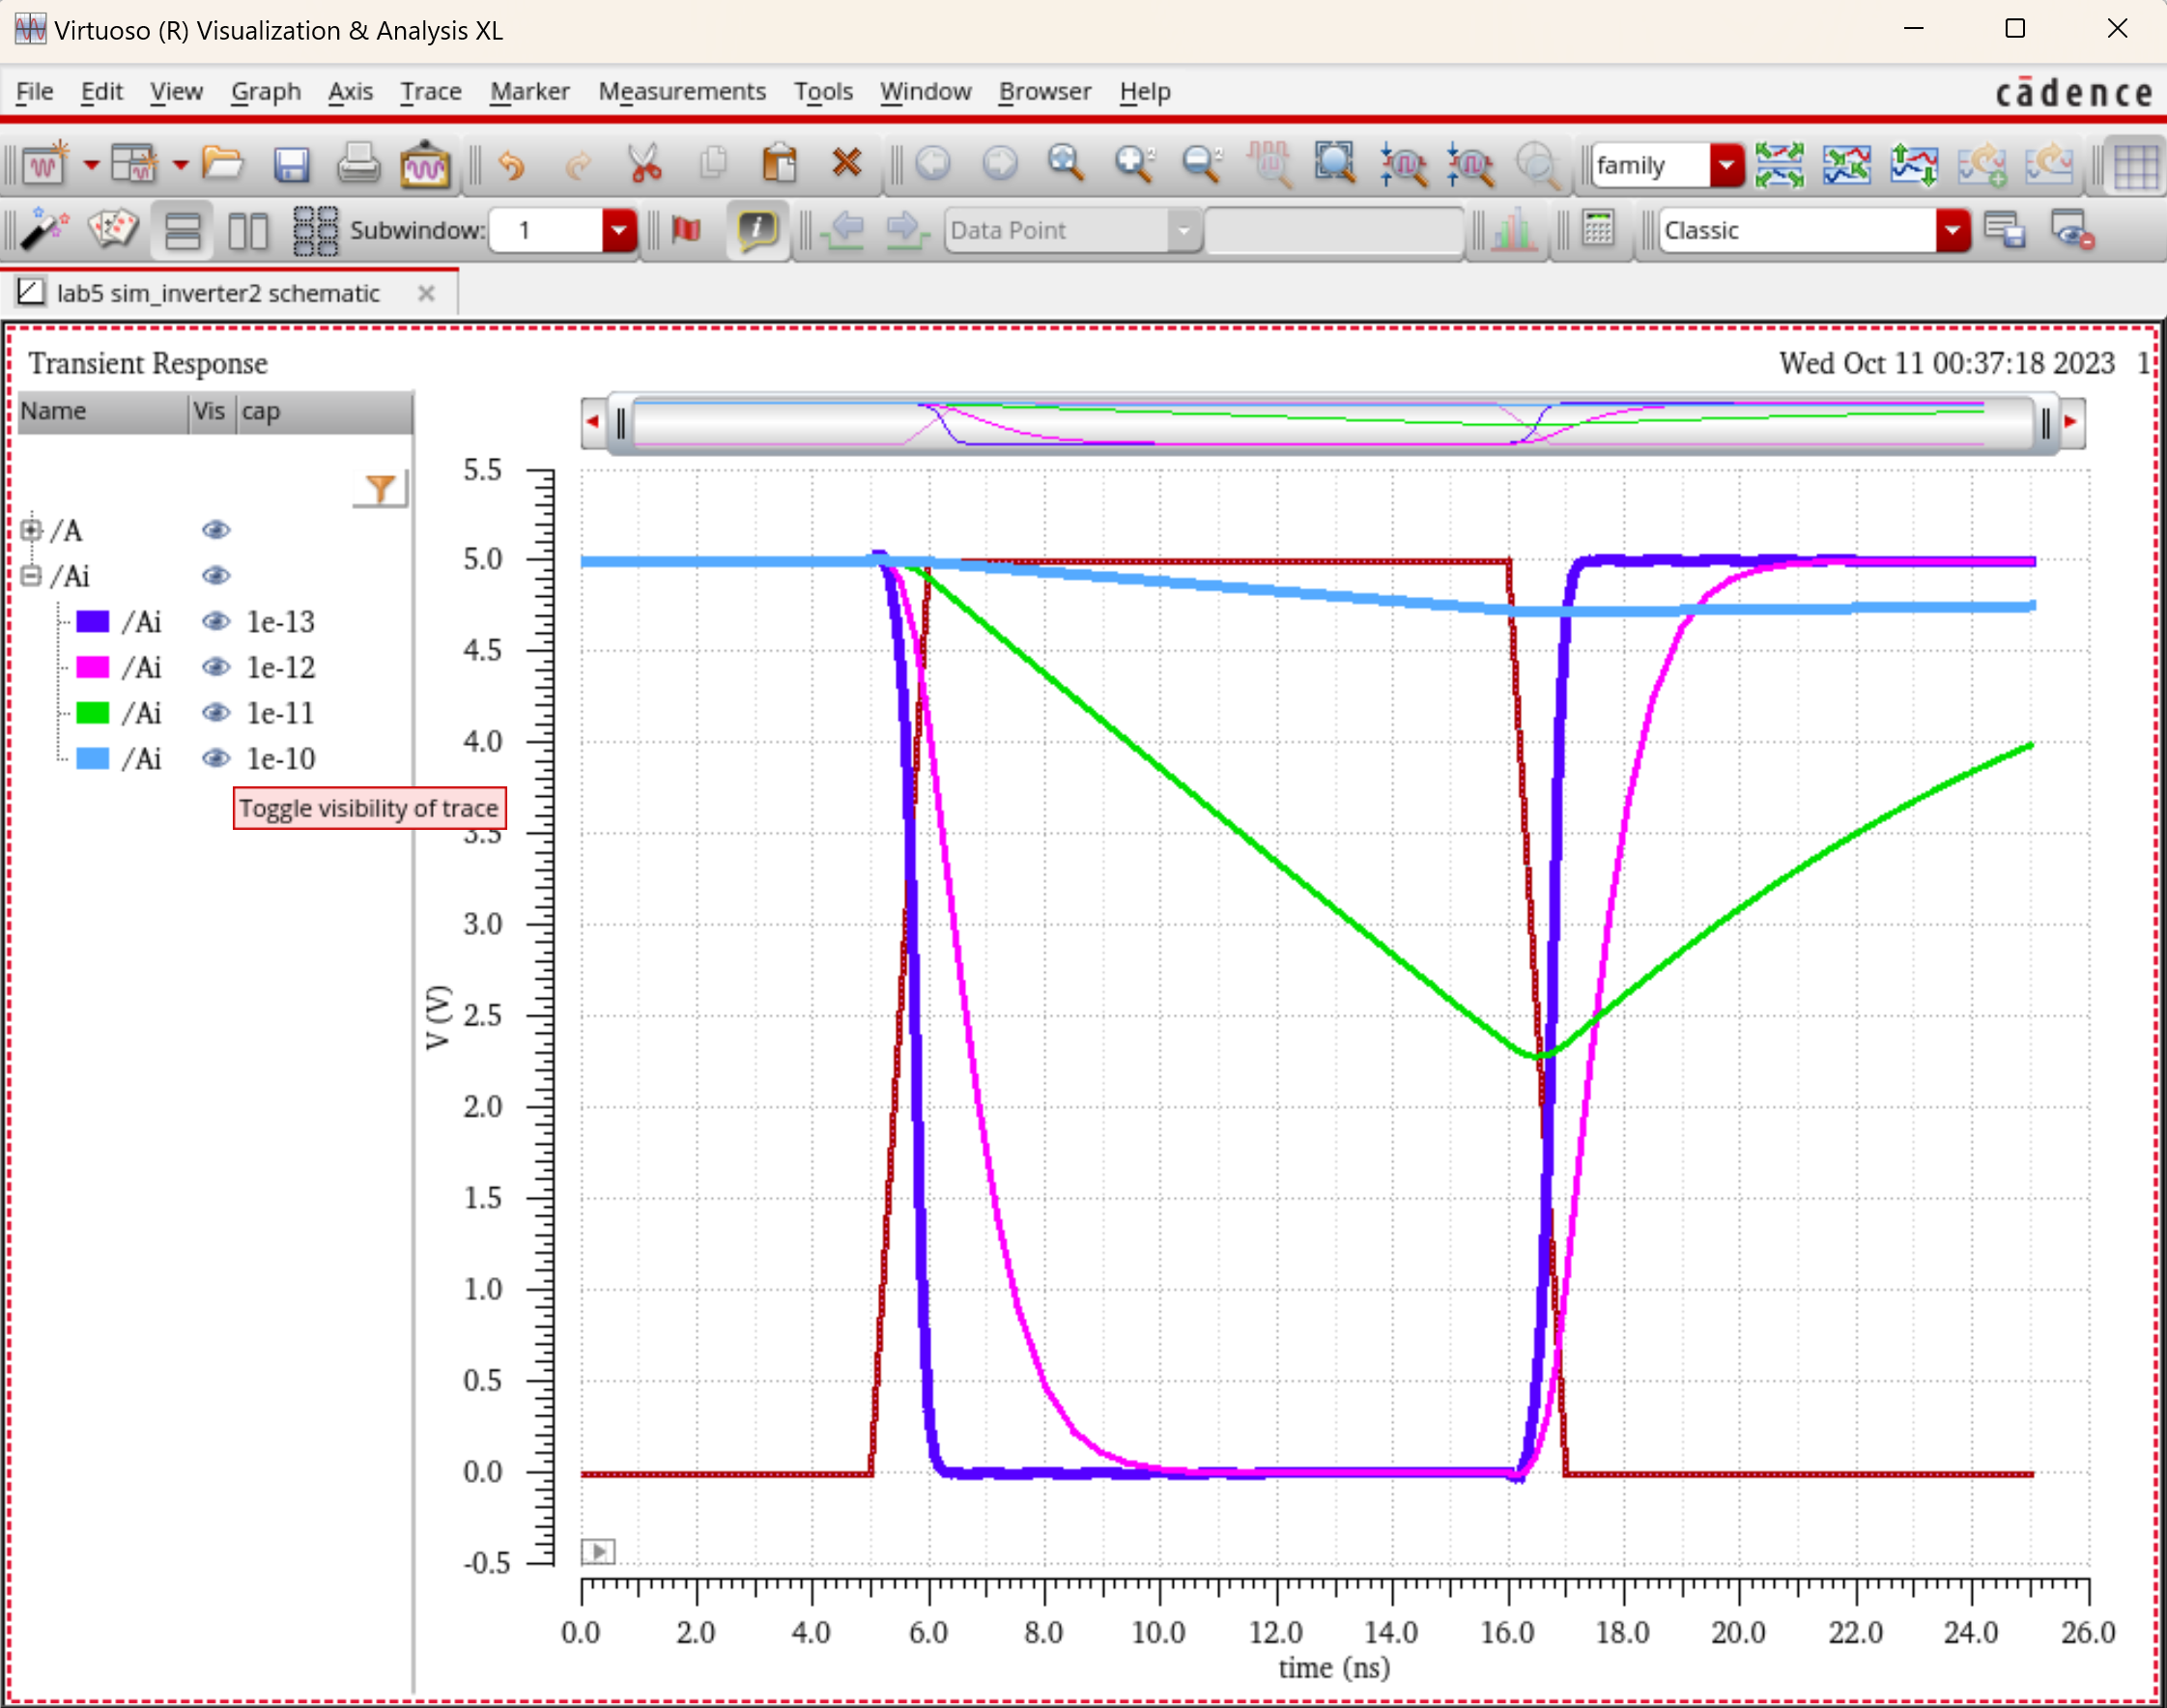Click the Save icon in toolbar

(291, 164)
